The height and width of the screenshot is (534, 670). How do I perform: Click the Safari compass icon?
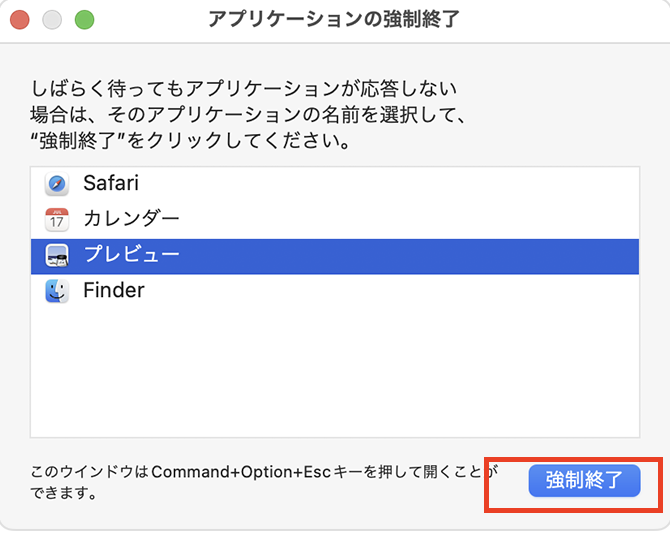[x=57, y=184]
